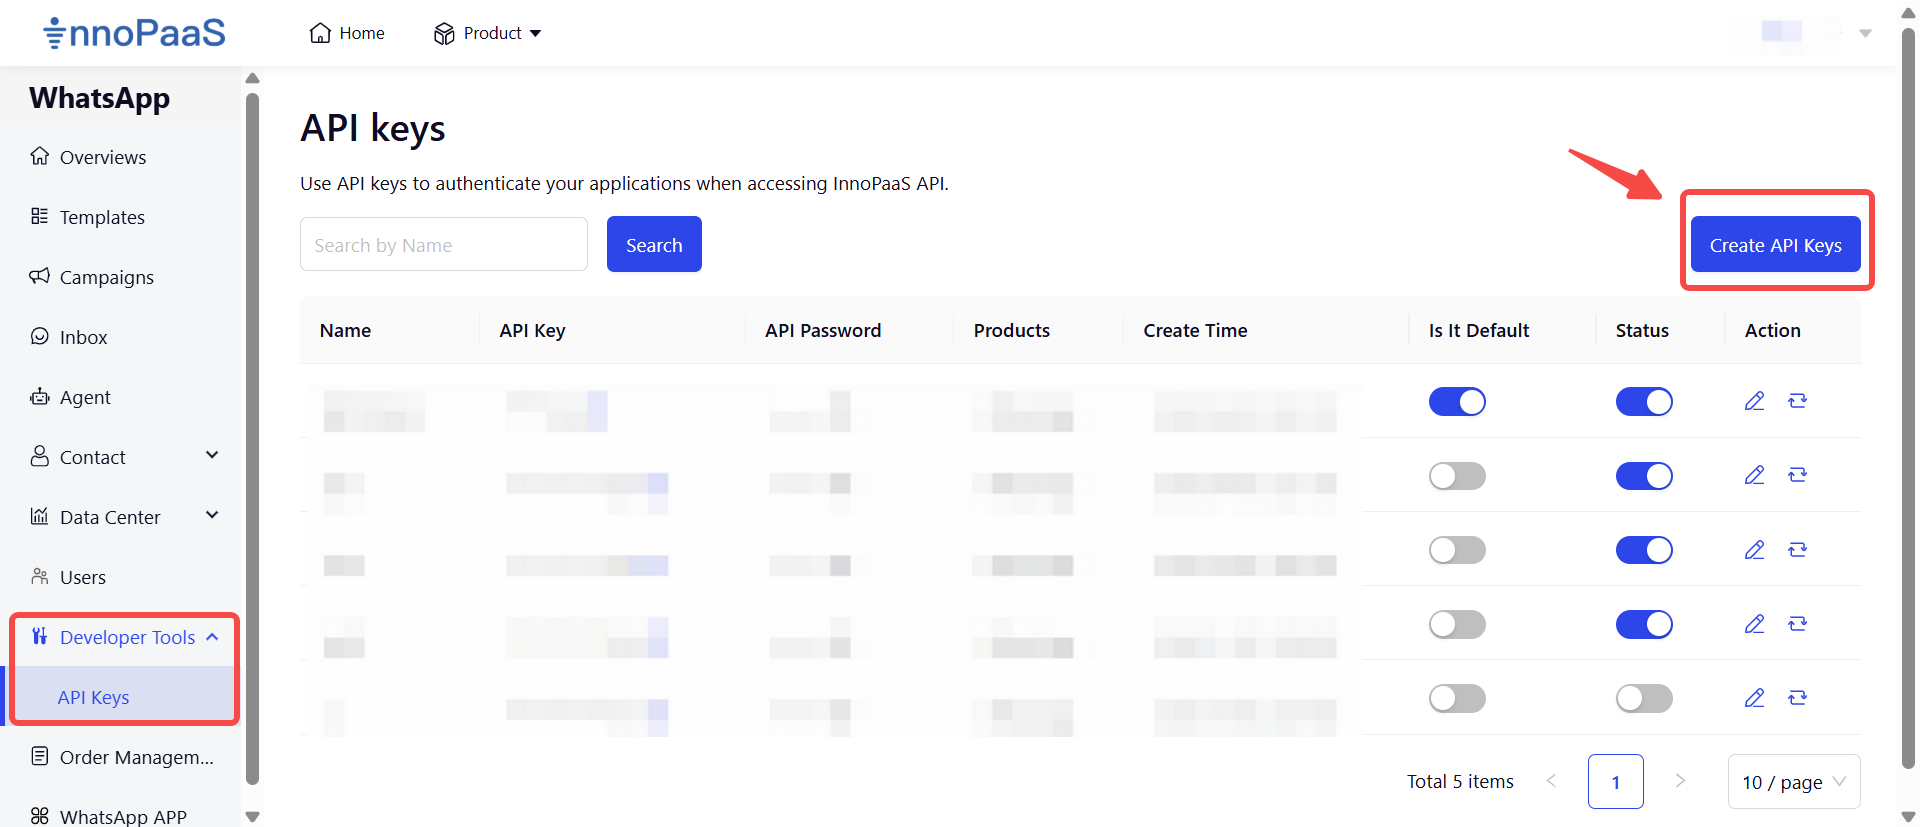
Task: Click the Create API Keys button
Action: click(x=1776, y=244)
